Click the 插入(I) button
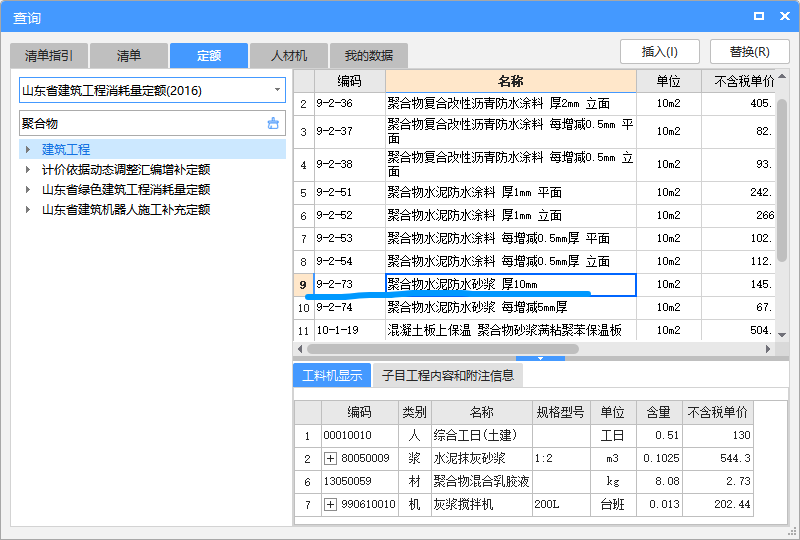This screenshot has width=800, height=540. click(660, 52)
